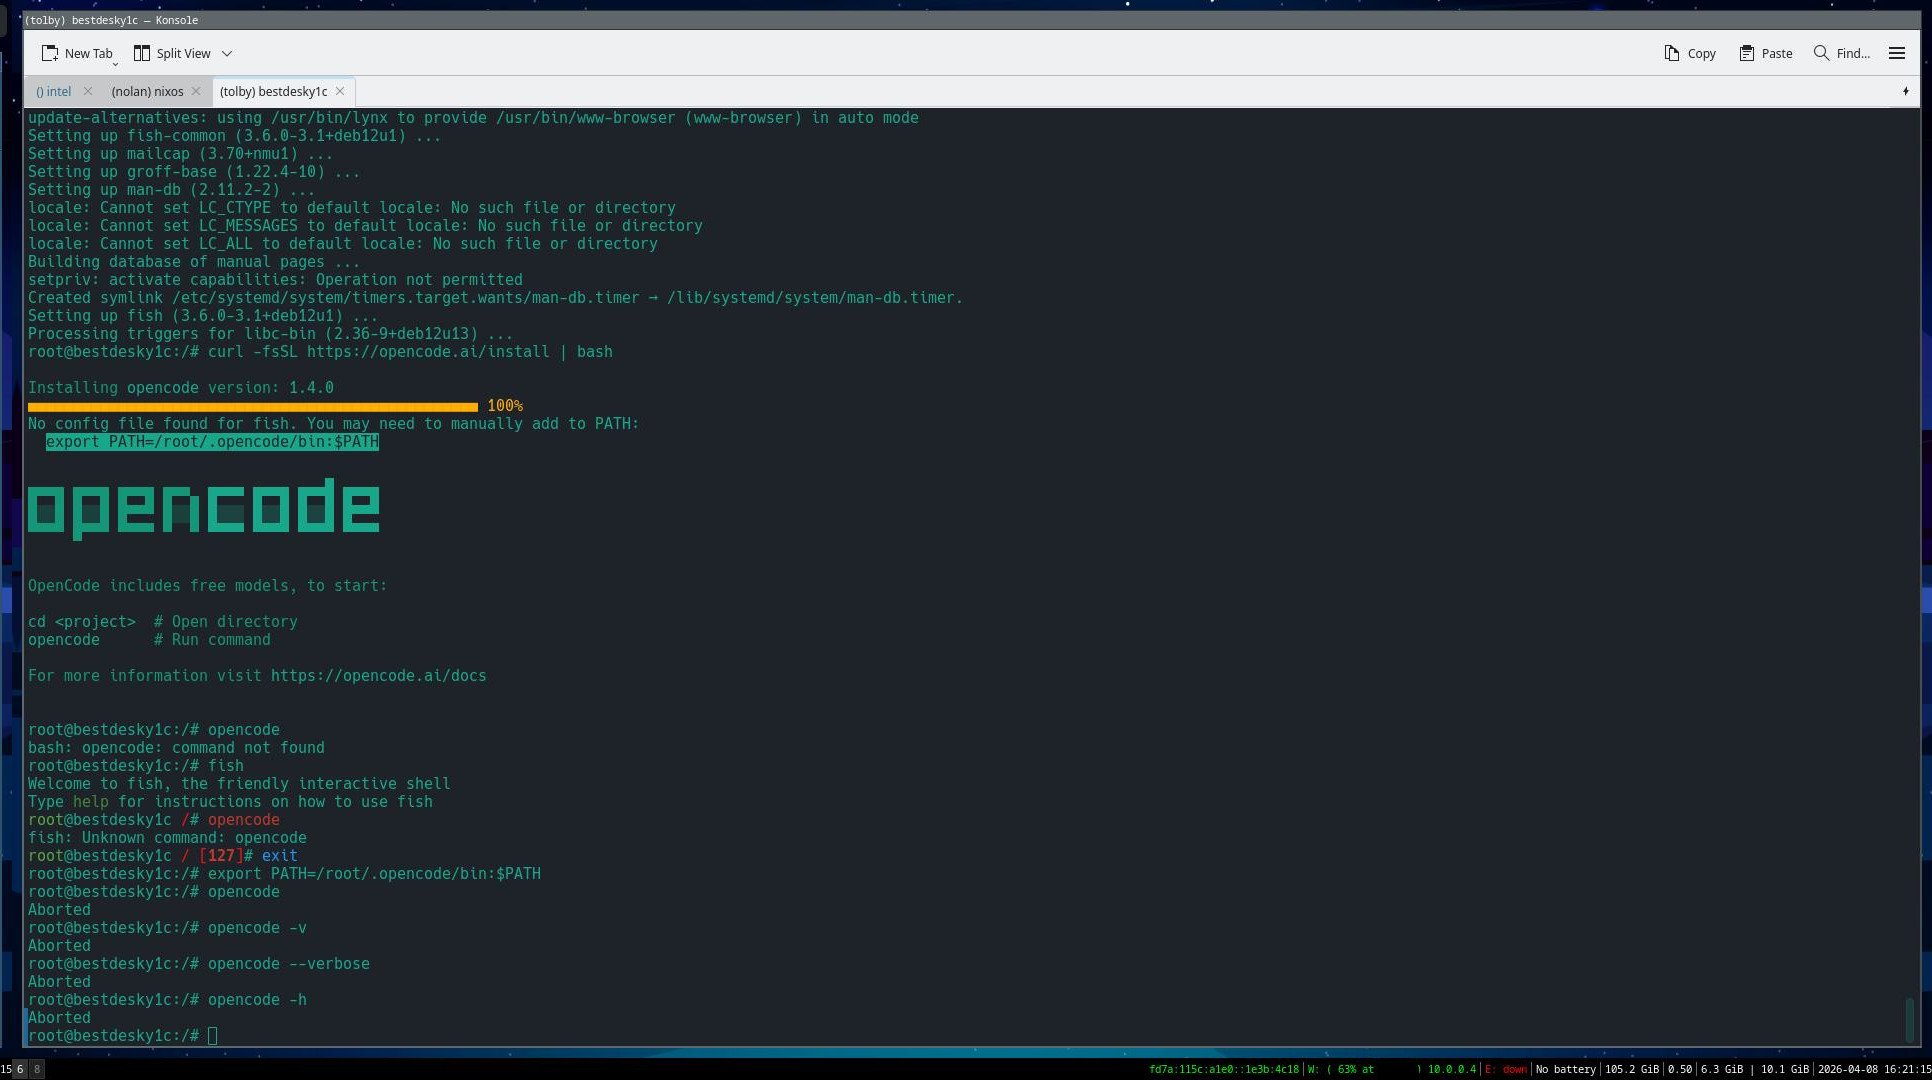Screen dimensions: 1932x1080
Task: Open the hamburger menu
Action: [1896, 53]
